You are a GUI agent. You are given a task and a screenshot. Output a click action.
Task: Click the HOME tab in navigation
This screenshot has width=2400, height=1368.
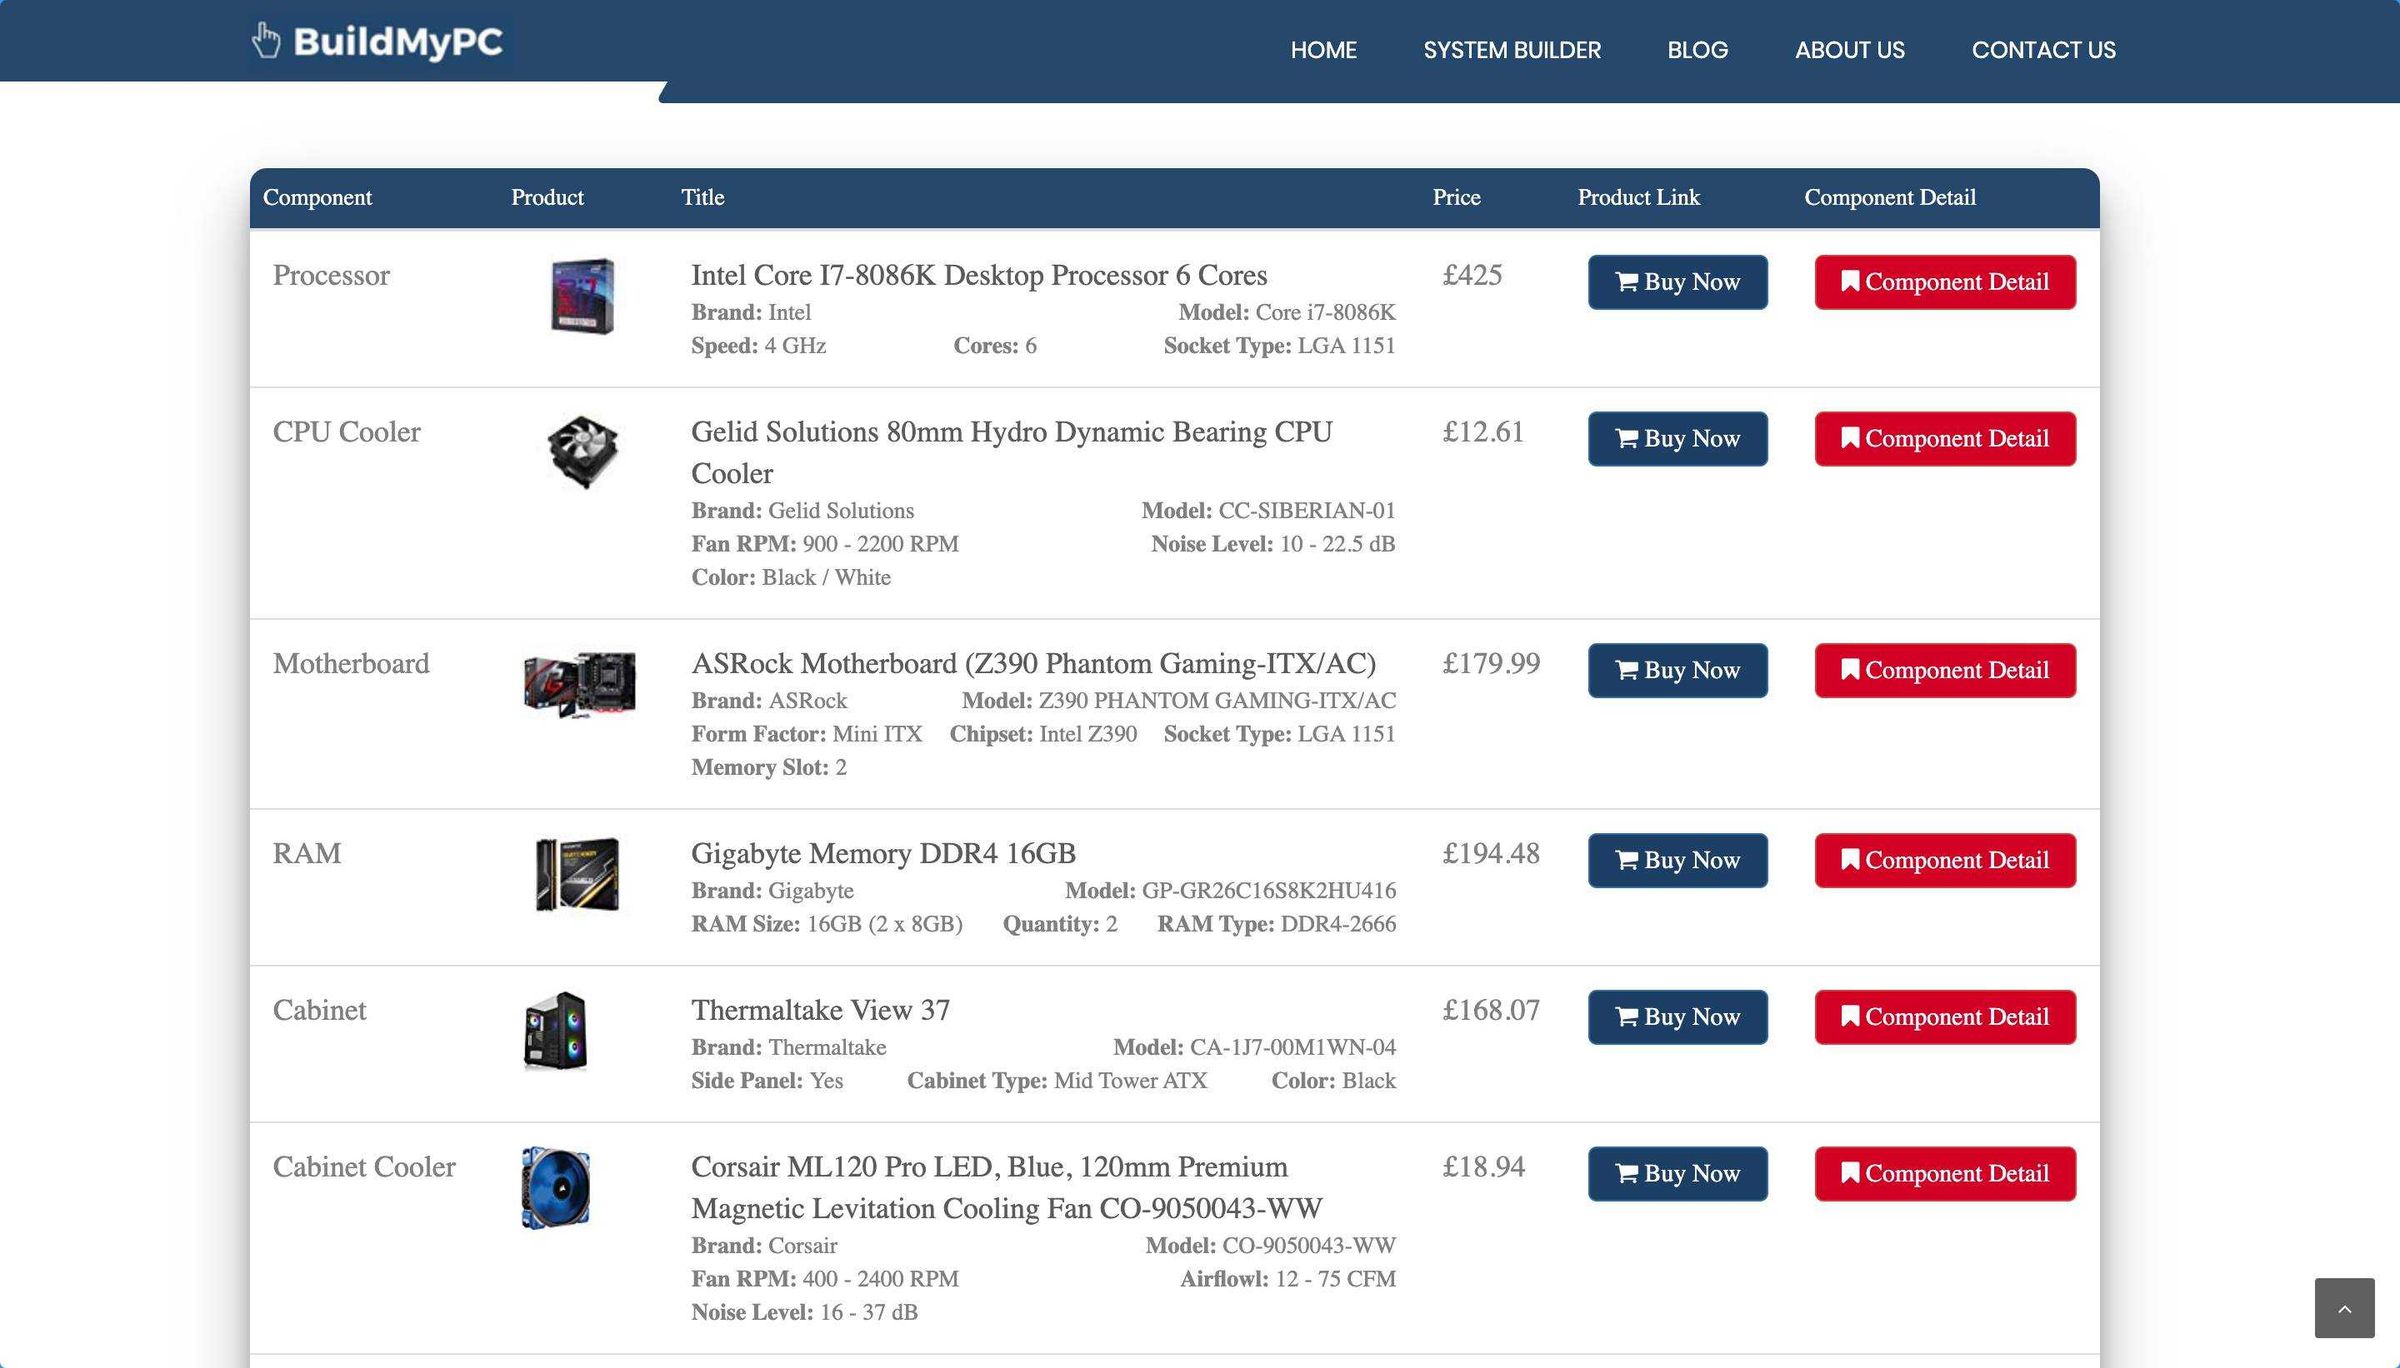pos(1324,49)
